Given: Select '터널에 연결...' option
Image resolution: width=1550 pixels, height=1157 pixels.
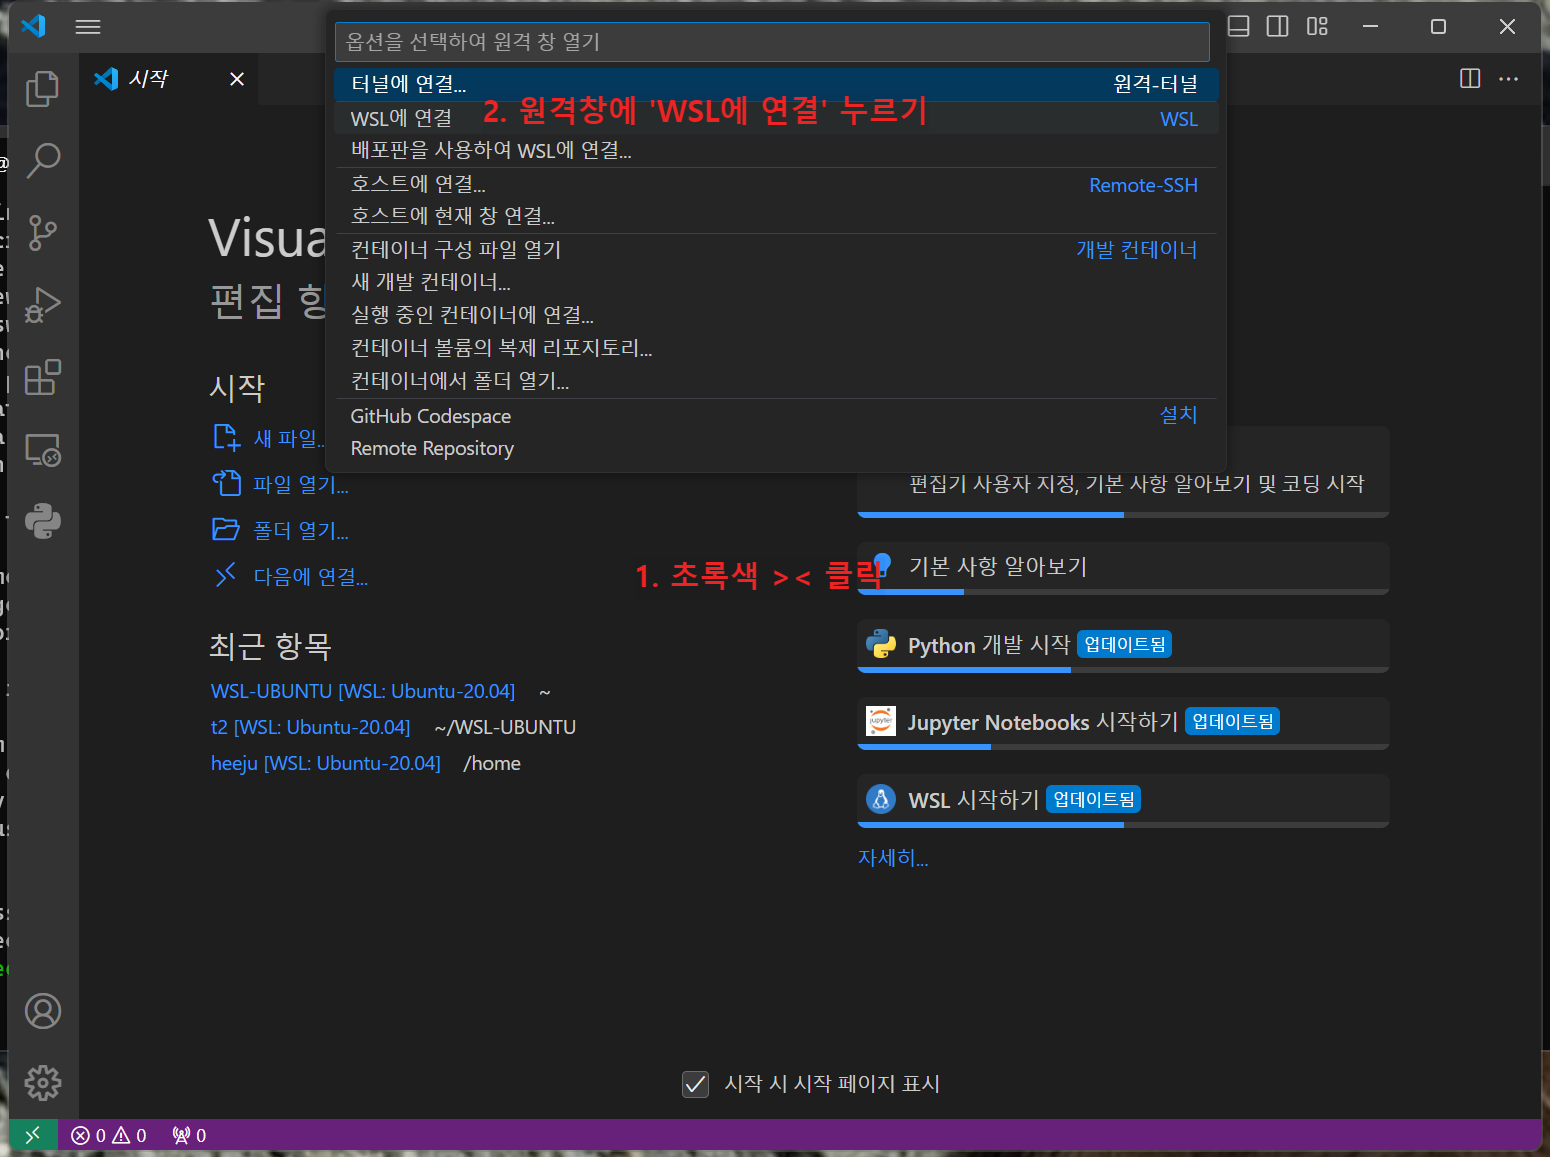Looking at the screenshot, I should (x=776, y=84).
